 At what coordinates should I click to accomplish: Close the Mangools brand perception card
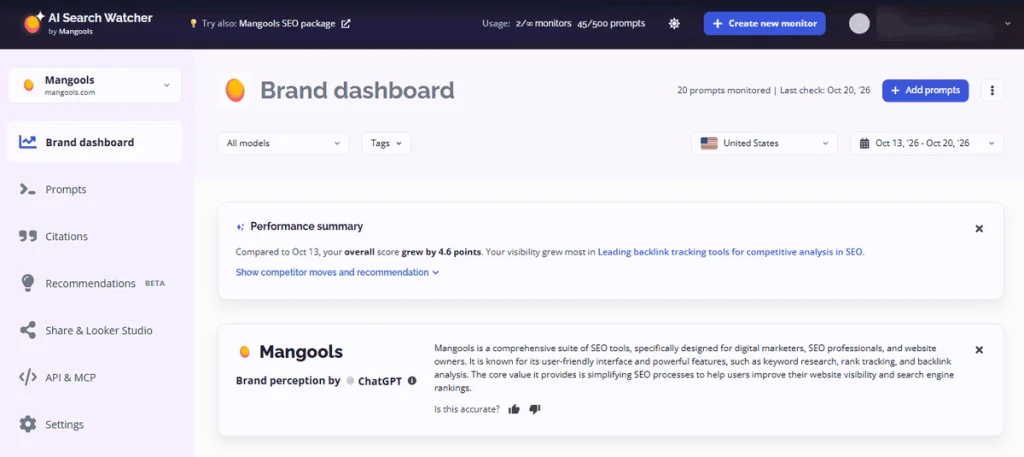click(979, 350)
